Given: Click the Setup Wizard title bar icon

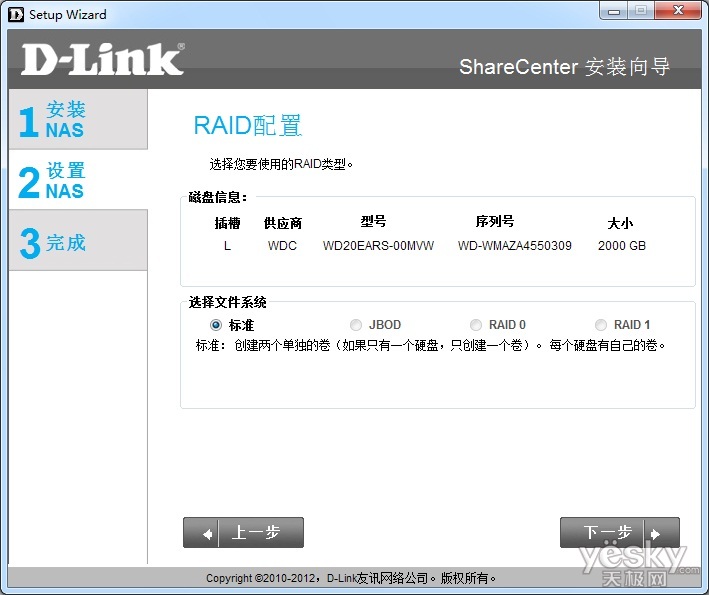Looking at the screenshot, I should pyautogui.click(x=16, y=14).
